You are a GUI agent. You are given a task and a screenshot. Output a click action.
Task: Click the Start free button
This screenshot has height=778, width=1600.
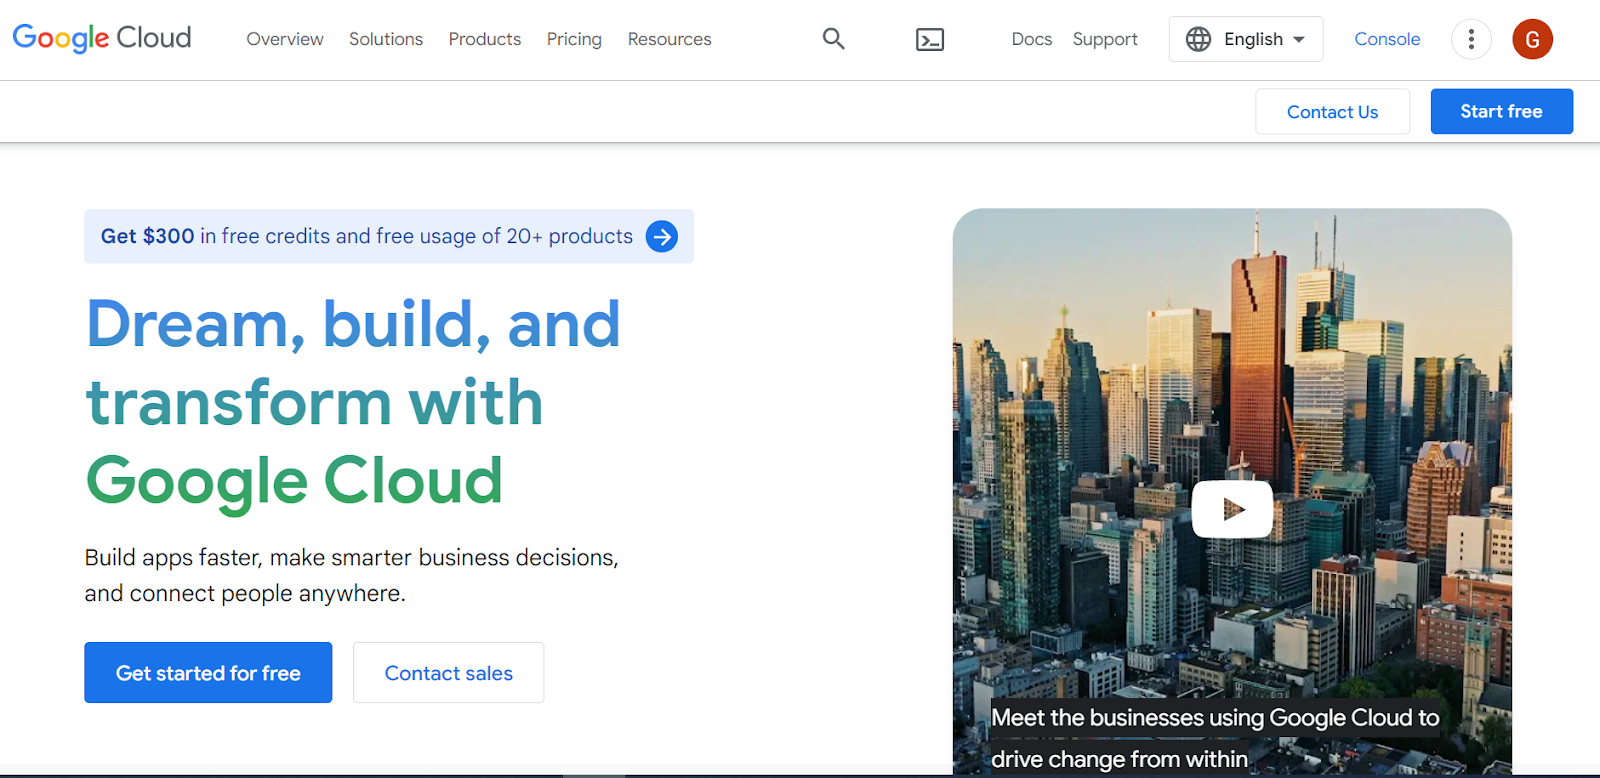pyautogui.click(x=1501, y=111)
